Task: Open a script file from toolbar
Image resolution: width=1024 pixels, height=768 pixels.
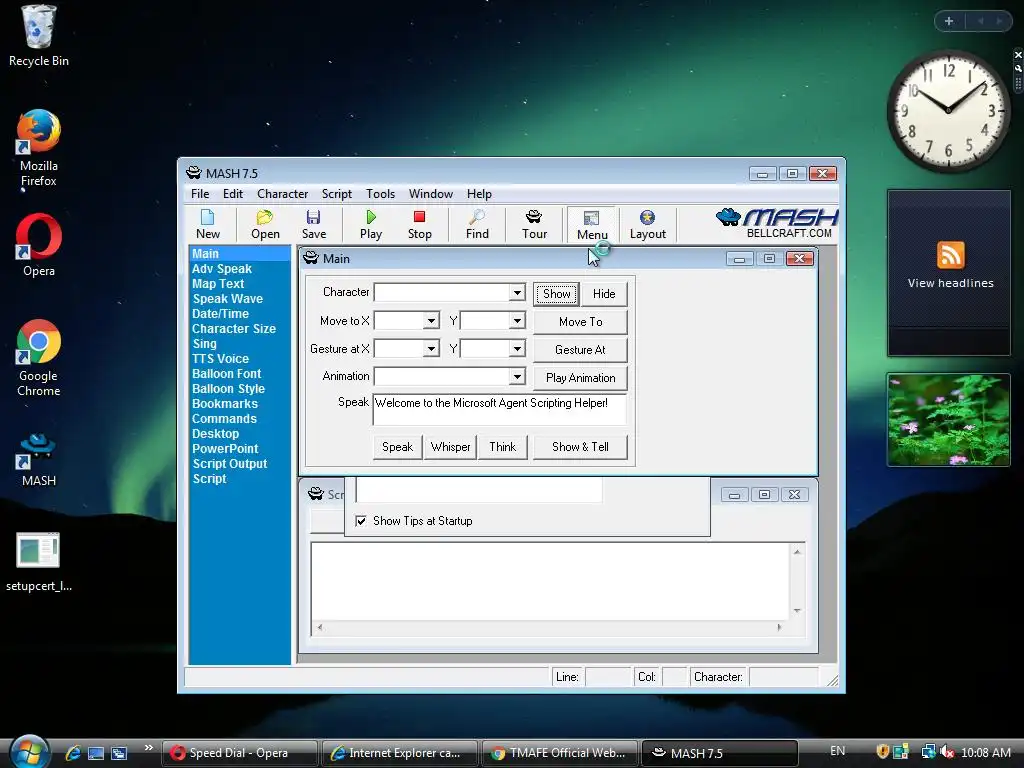Action: coord(265,225)
